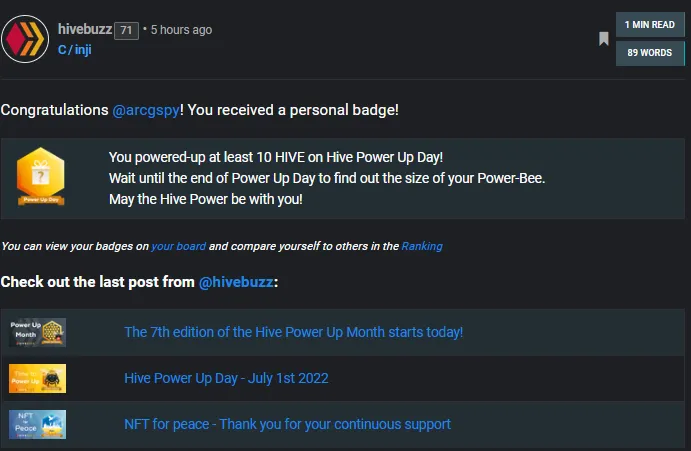The height and width of the screenshot is (451, 691).
Task: Open the Power Up Month post thumbnail
Action: click(37, 332)
